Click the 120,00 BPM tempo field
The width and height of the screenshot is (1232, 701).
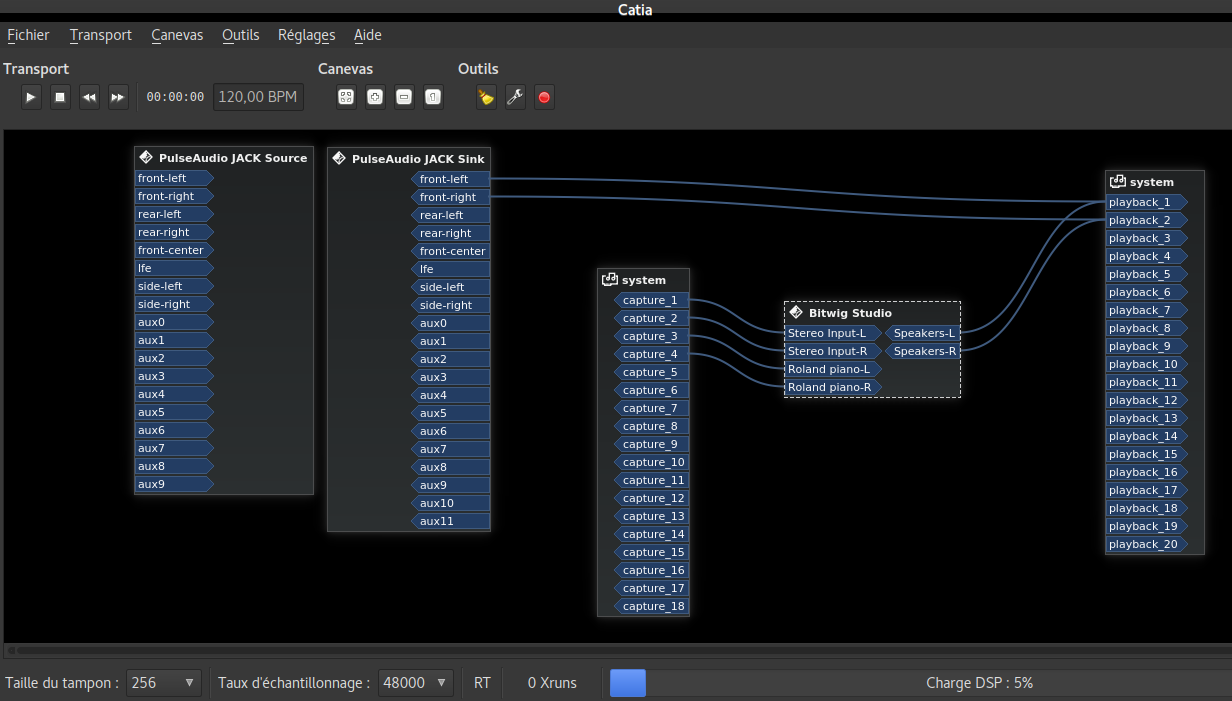click(257, 97)
